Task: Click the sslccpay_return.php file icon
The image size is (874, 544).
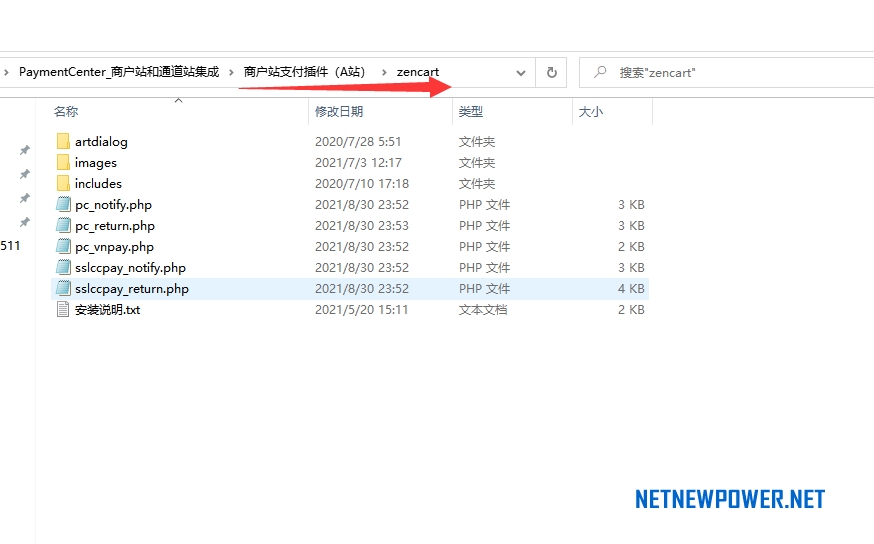Action: [64, 288]
